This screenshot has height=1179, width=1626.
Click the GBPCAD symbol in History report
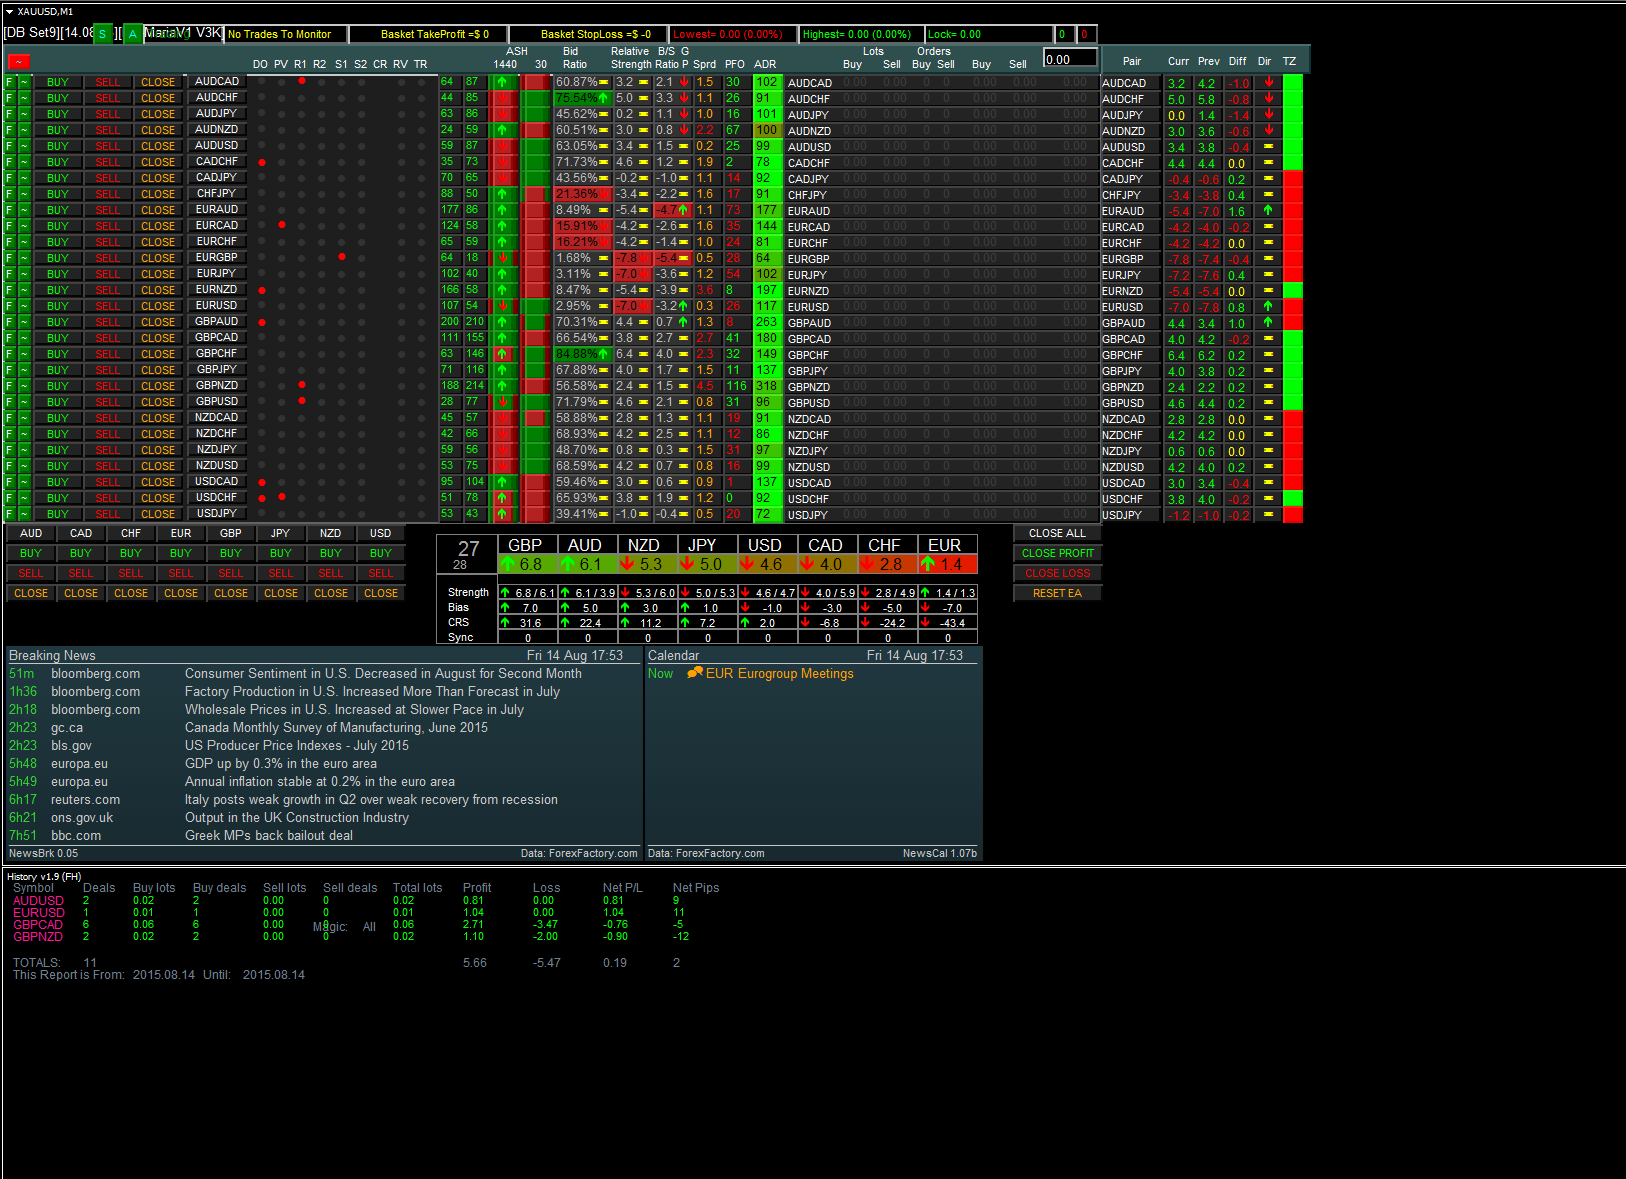(38, 925)
